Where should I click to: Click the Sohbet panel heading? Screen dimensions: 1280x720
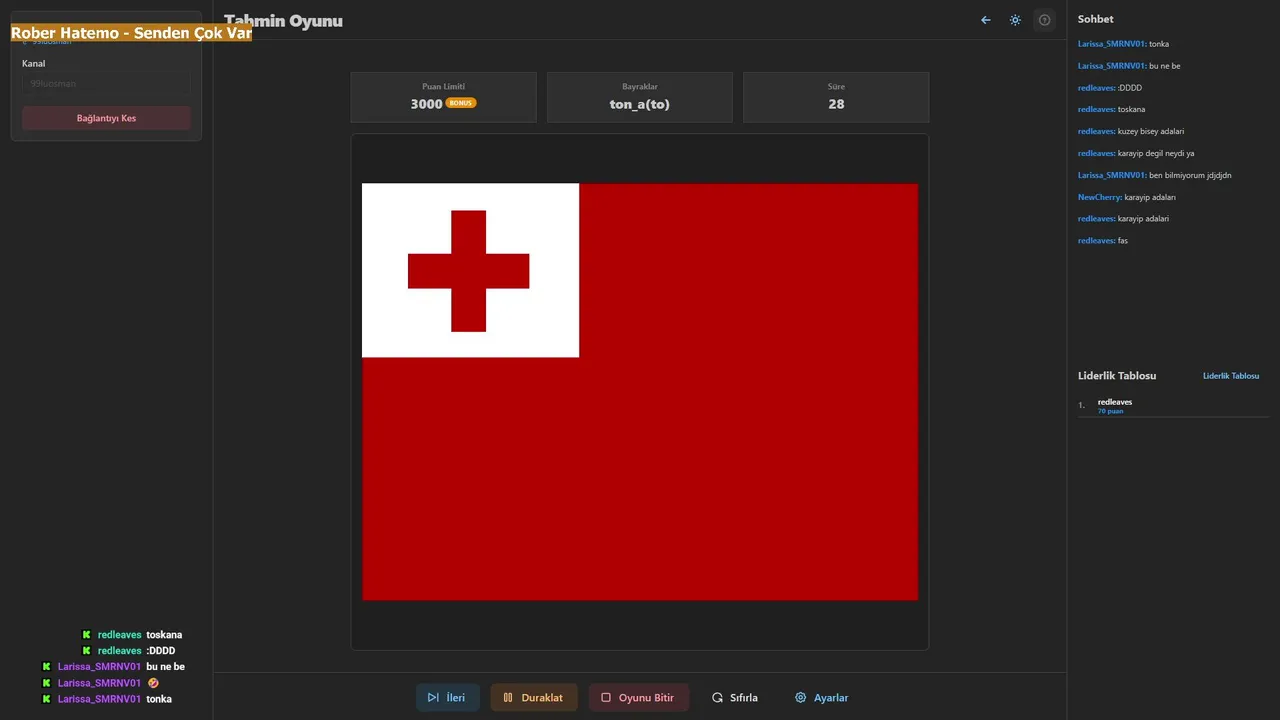(x=1095, y=19)
